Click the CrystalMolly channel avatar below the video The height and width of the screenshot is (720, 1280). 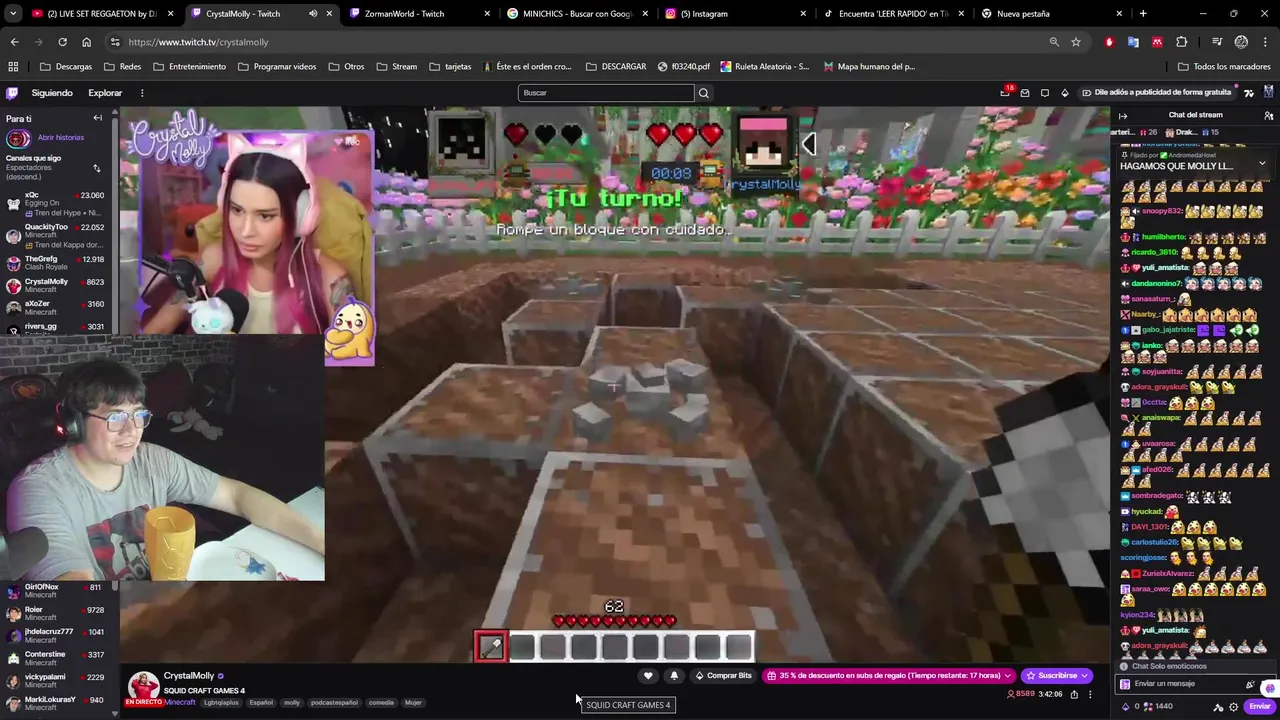coord(143,686)
